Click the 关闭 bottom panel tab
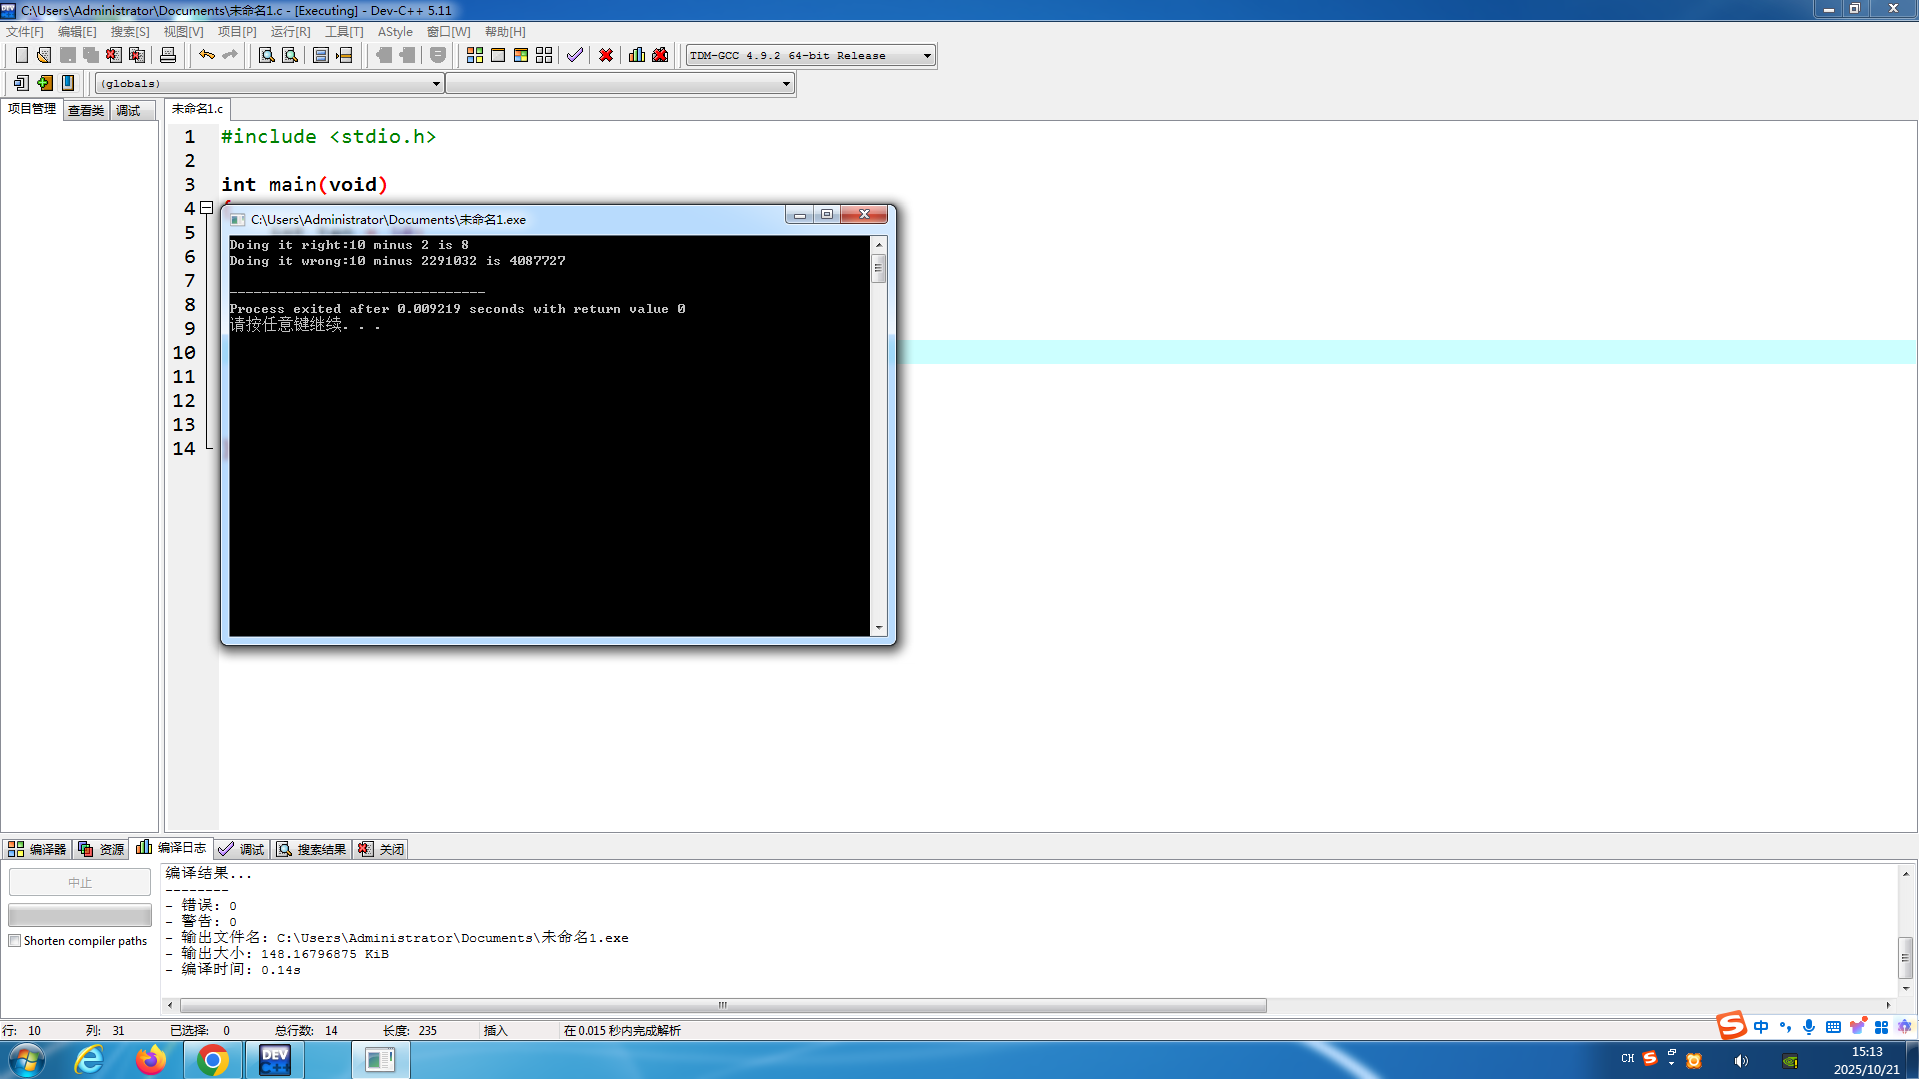1919x1079 pixels. 381,849
